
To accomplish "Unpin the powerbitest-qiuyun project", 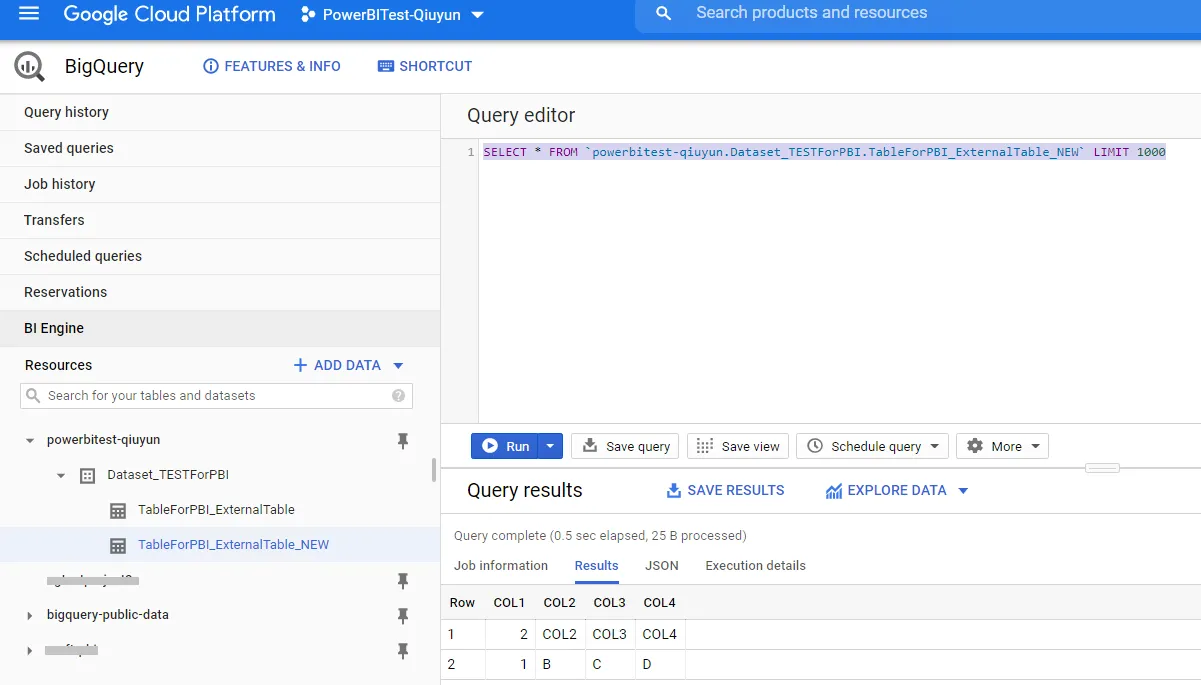I will coord(403,440).
